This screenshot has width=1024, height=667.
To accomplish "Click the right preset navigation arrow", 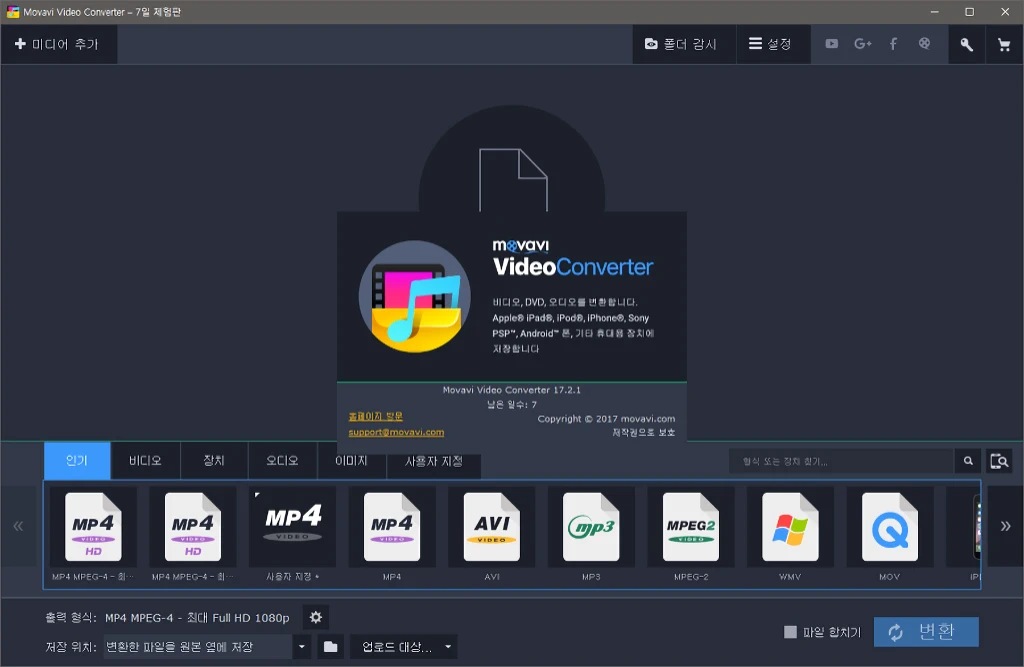I will click(1005, 526).
